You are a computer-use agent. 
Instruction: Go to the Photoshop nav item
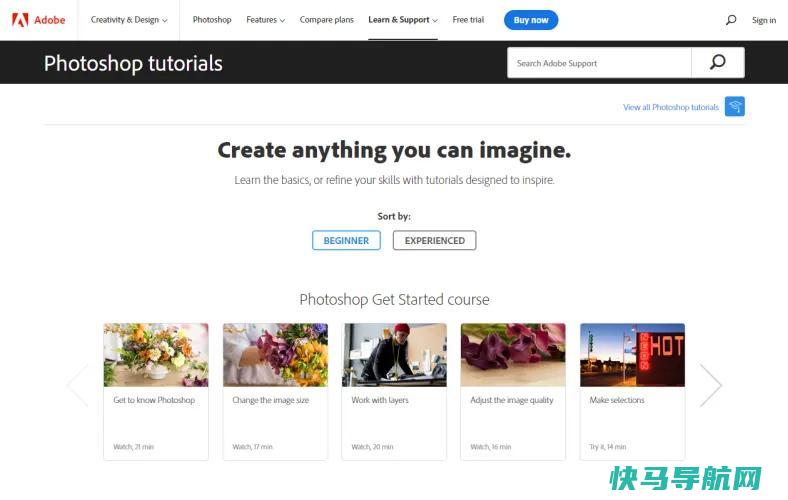pos(212,20)
